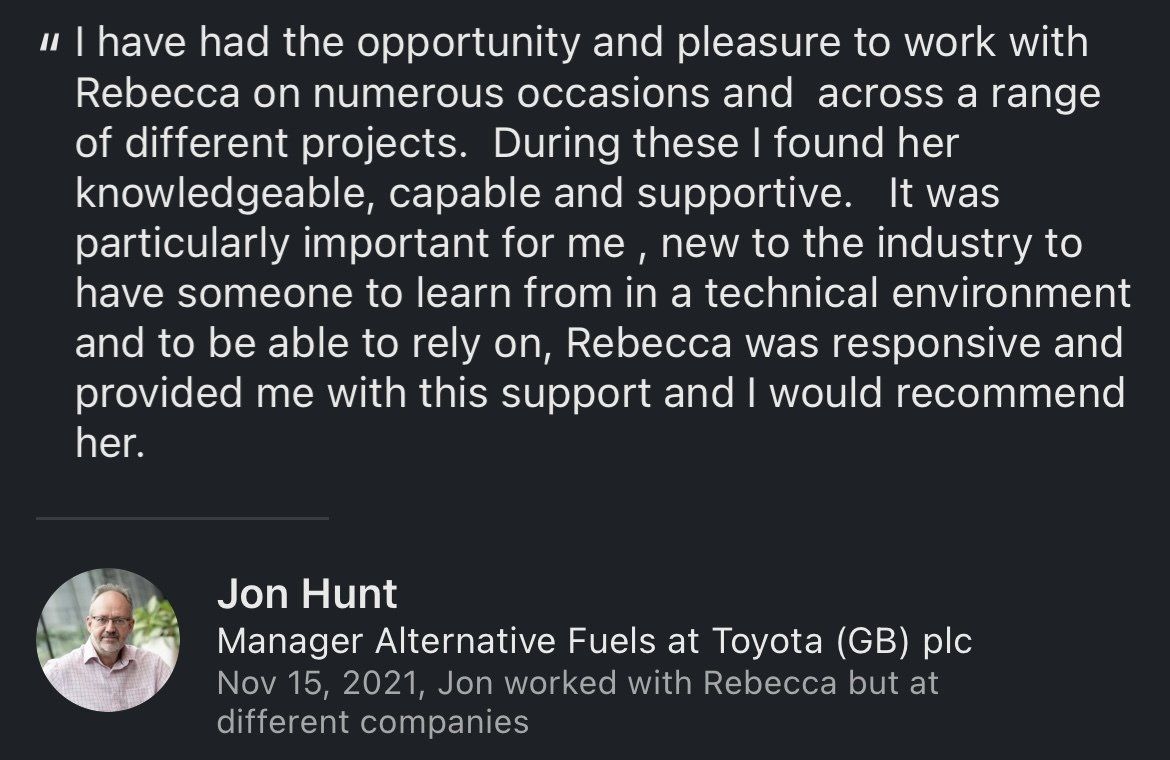Open the Jon Hunt name link
Image resolution: width=1170 pixels, height=760 pixels.
(307, 595)
